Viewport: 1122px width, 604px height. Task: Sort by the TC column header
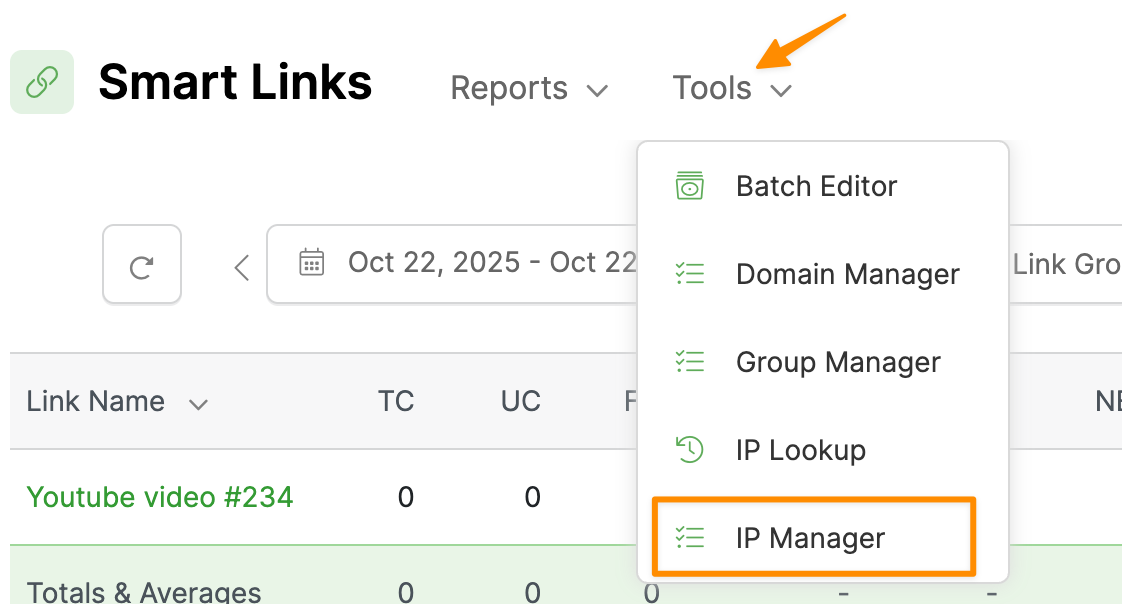(x=396, y=402)
